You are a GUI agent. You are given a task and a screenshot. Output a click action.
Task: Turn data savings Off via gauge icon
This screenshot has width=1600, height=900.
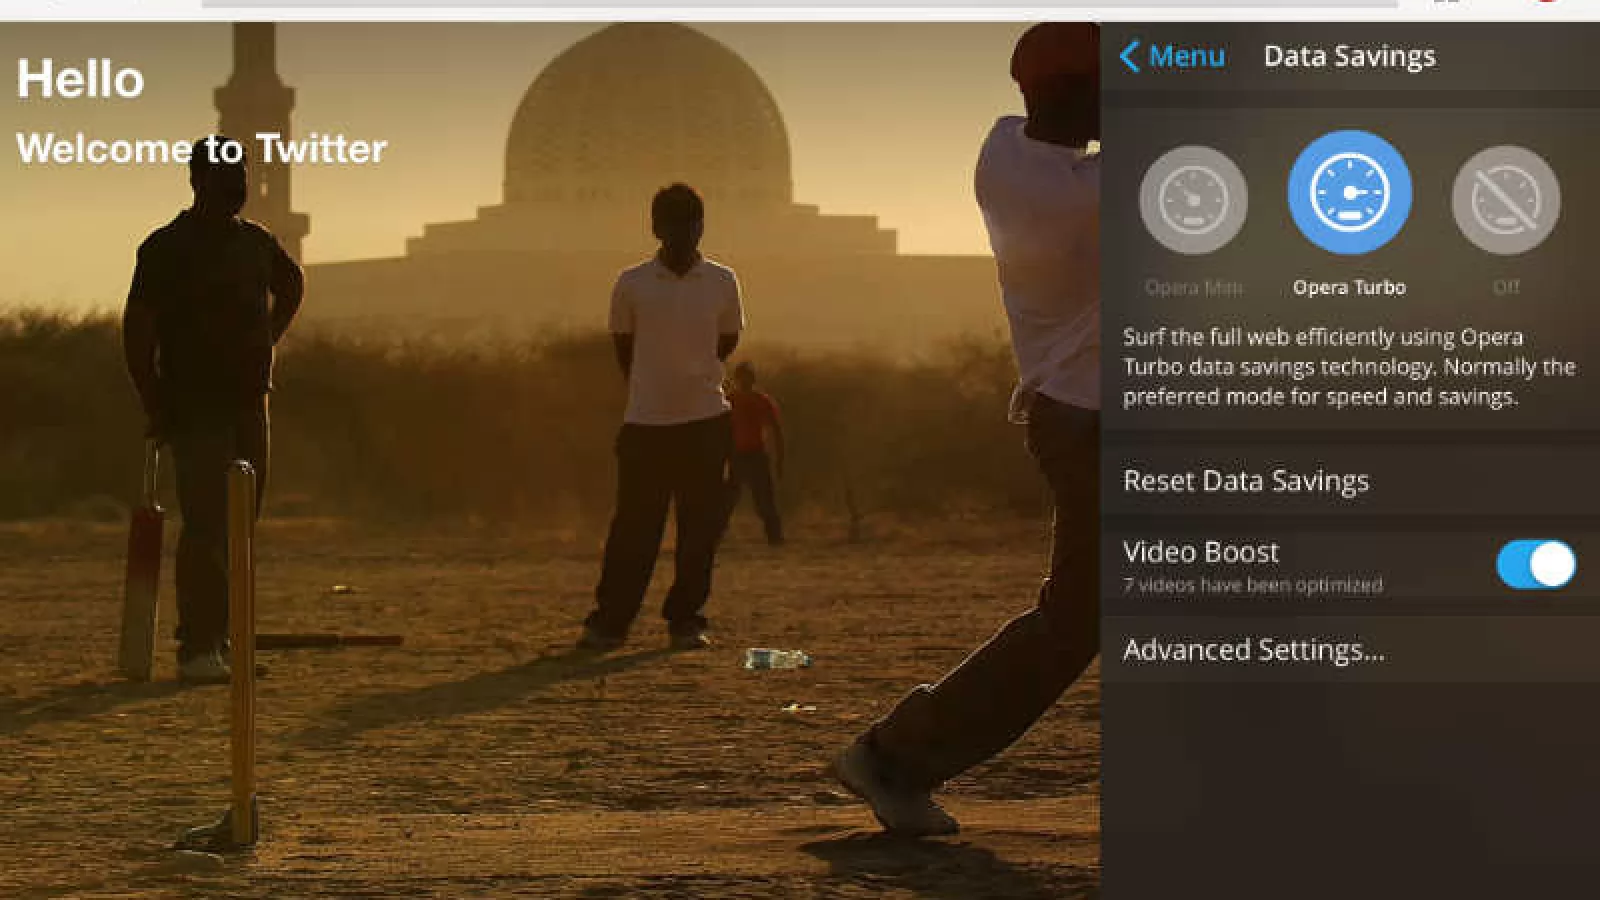(x=1505, y=200)
